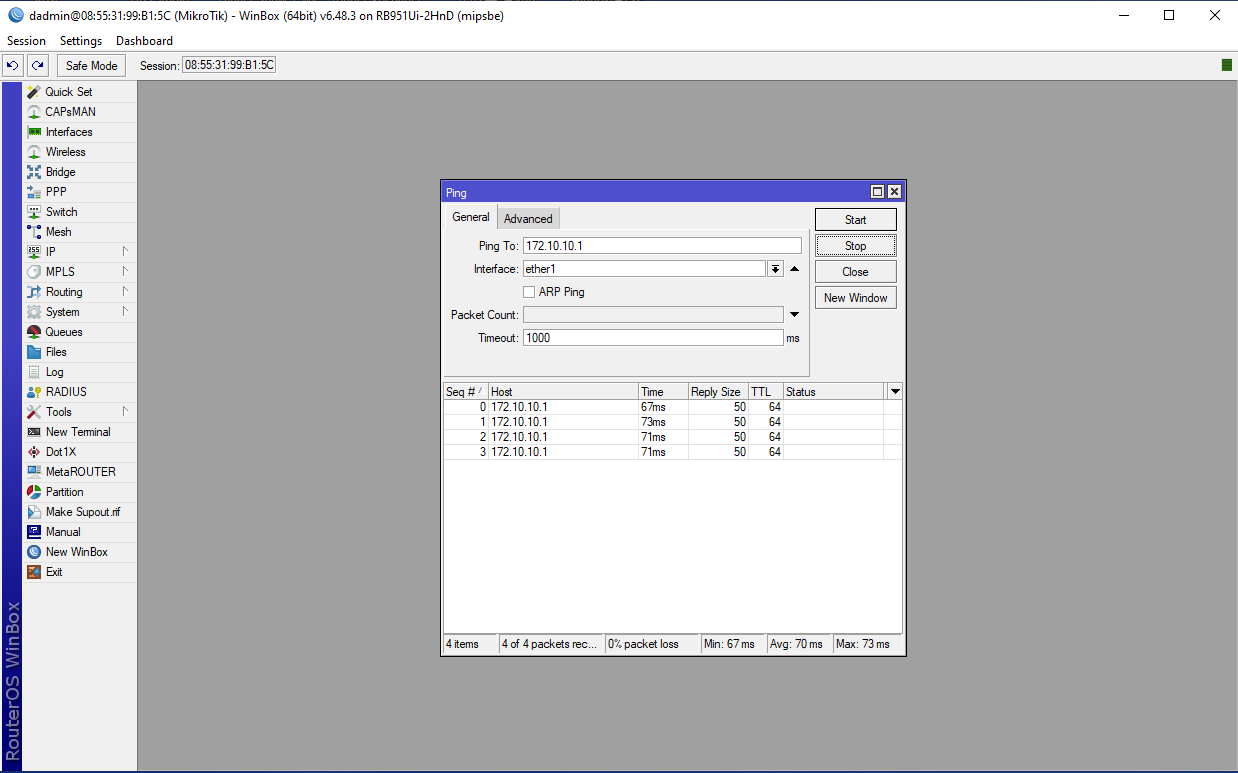This screenshot has width=1238, height=773.
Task: Open the Mesh menu icon
Action: pos(34,232)
